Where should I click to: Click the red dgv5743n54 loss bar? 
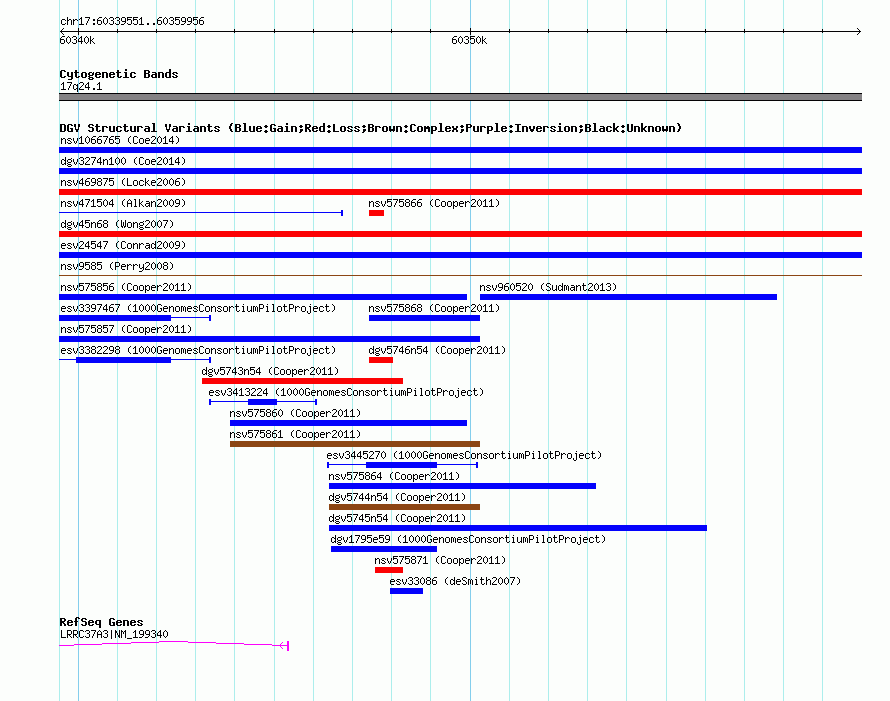pos(303,381)
